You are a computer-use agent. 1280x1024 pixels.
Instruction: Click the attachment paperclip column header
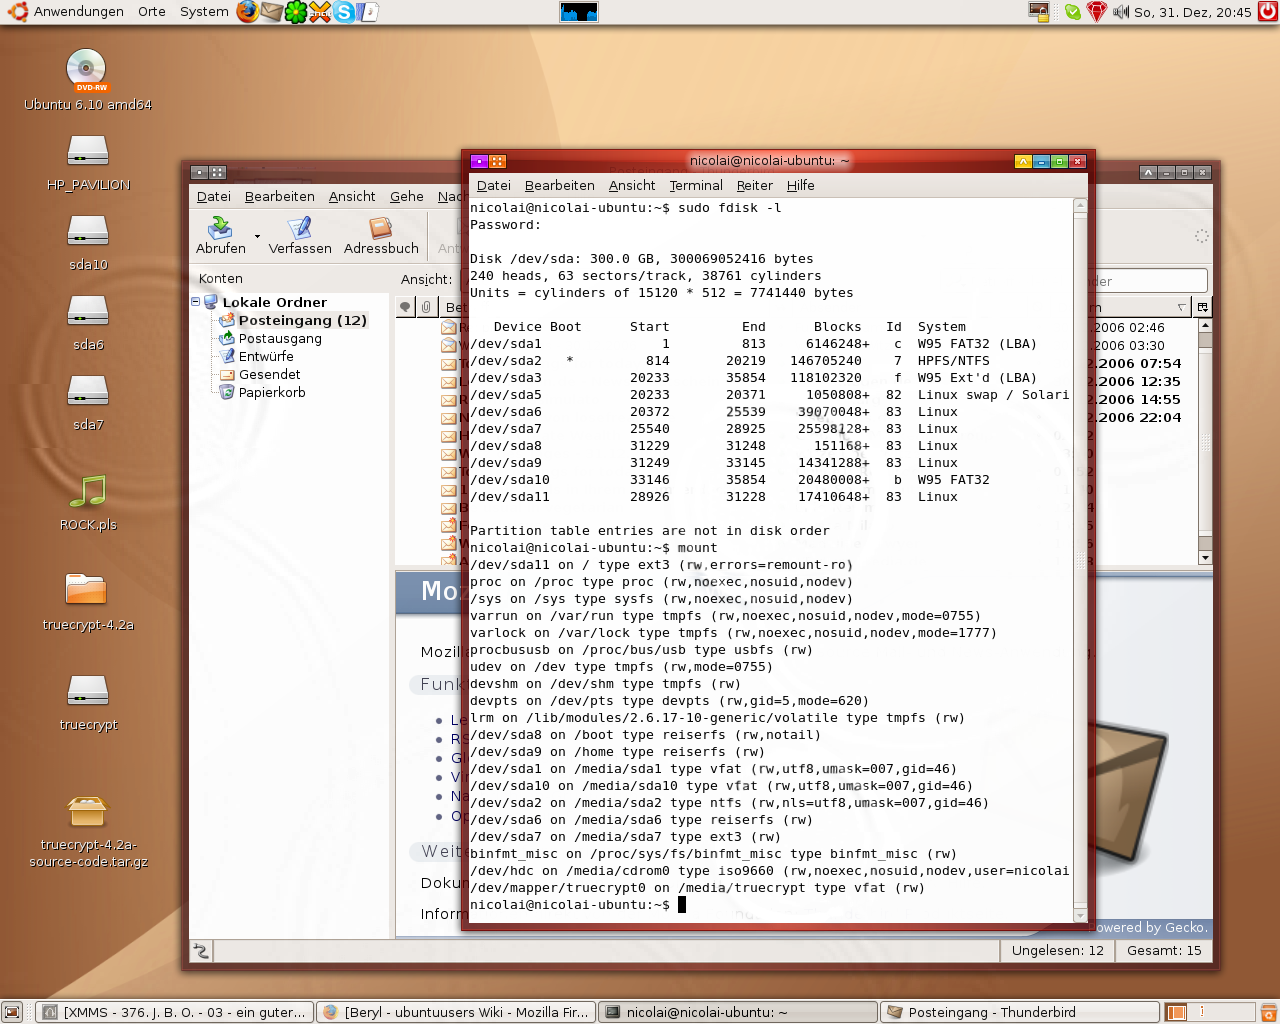426,307
